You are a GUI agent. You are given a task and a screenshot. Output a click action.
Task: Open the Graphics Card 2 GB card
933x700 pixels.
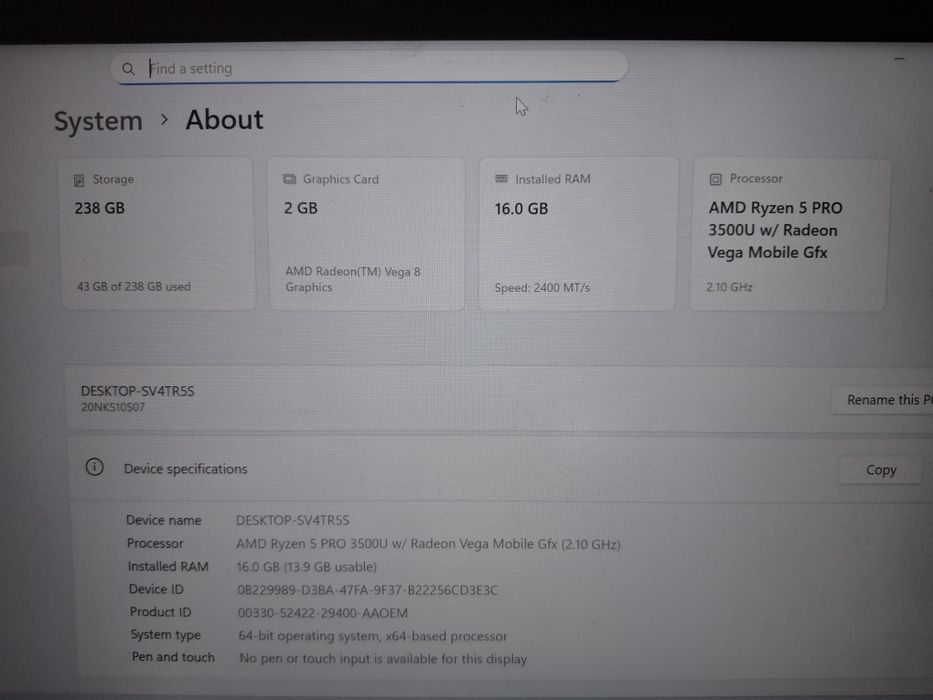(367, 233)
